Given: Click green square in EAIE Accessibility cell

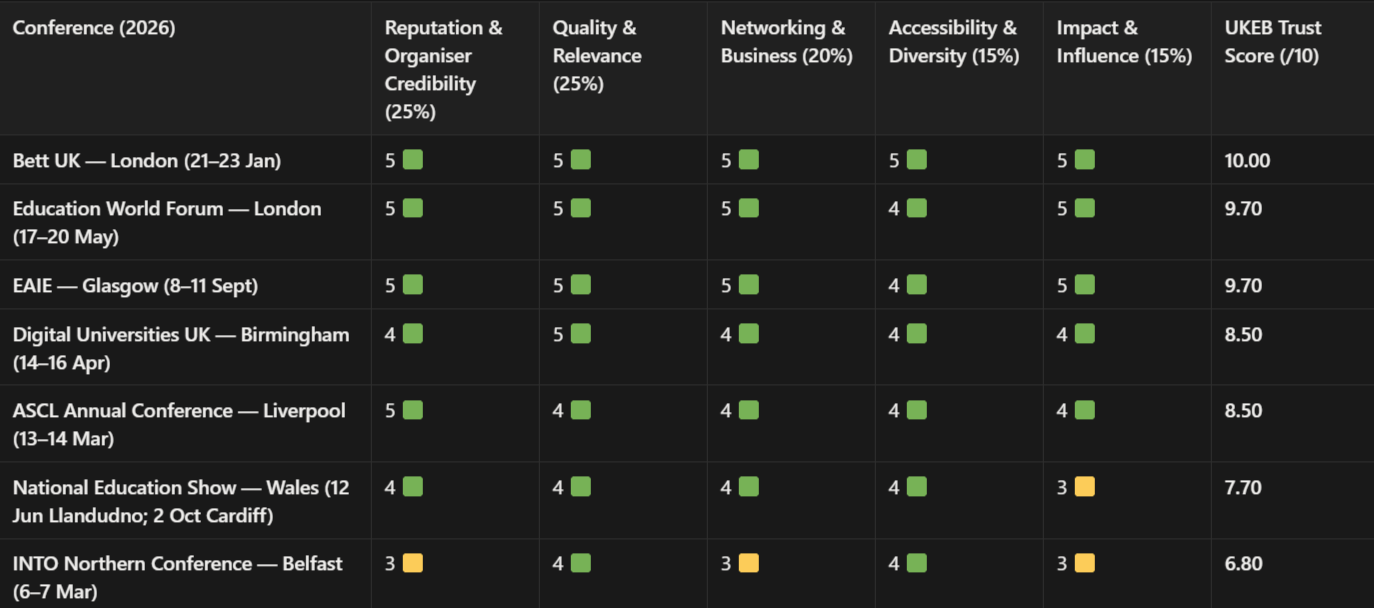Looking at the screenshot, I should click(916, 285).
